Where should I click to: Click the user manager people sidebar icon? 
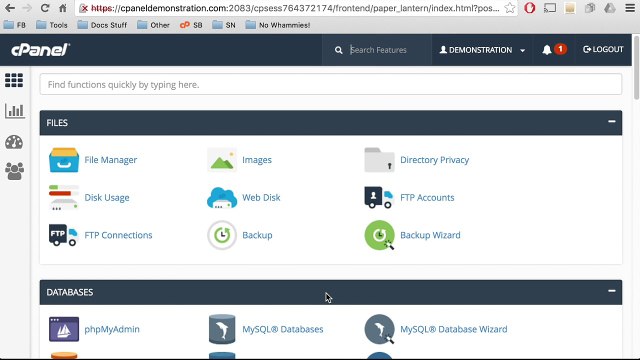coord(14,171)
